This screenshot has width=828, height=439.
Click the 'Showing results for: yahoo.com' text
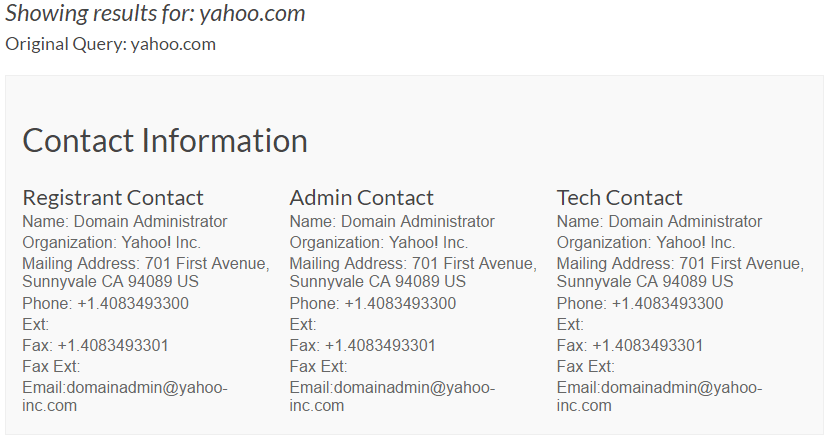pos(155,13)
